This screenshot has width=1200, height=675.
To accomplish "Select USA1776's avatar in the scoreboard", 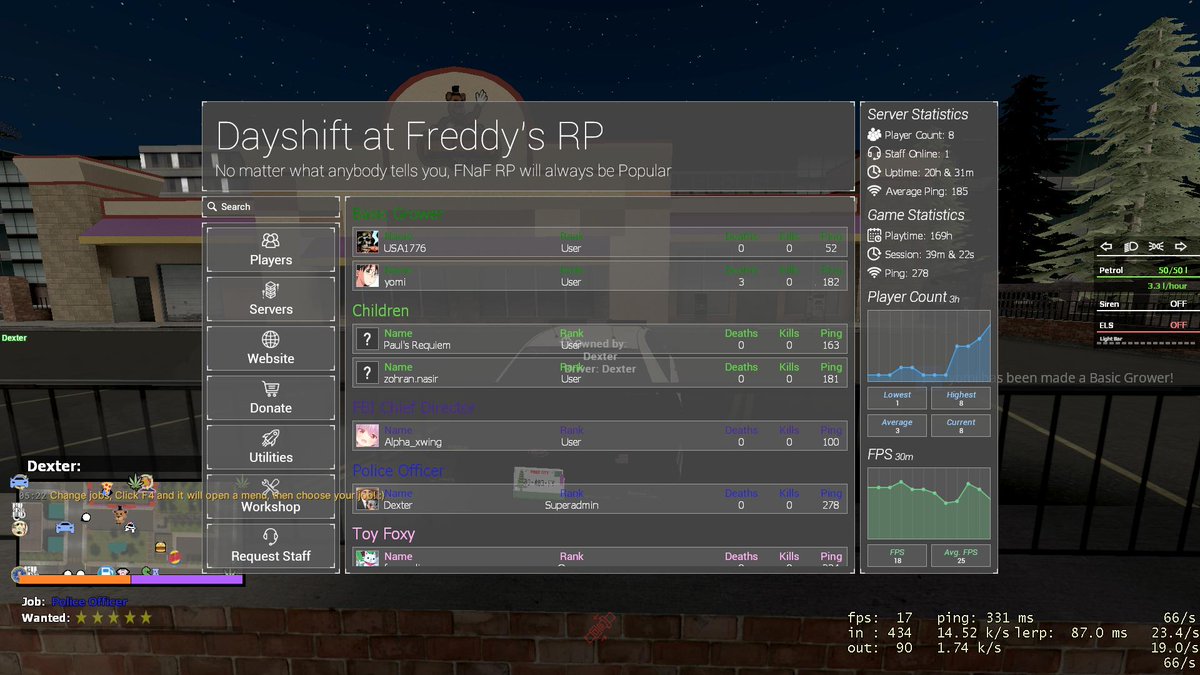I will [x=368, y=242].
